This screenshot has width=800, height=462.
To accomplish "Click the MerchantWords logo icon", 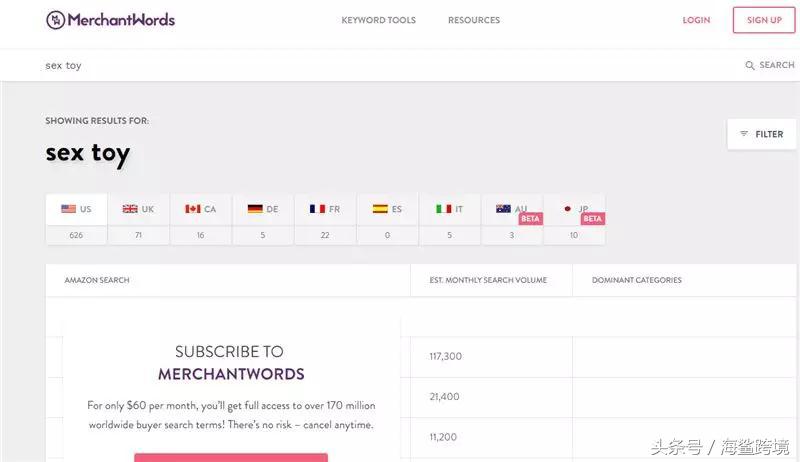I will 56,20.
